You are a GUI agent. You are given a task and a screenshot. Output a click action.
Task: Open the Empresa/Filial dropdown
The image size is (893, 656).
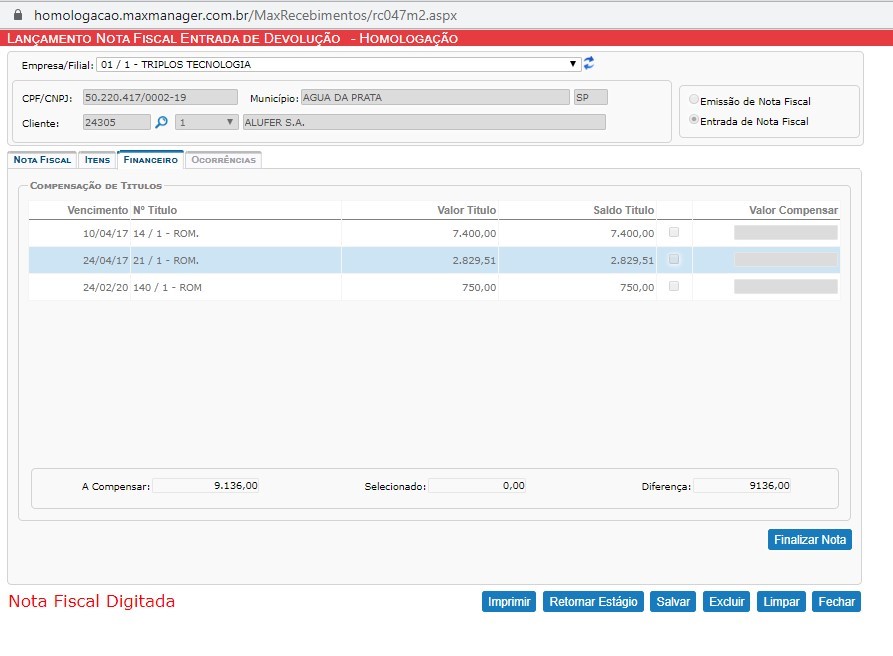tap(339, 64)
